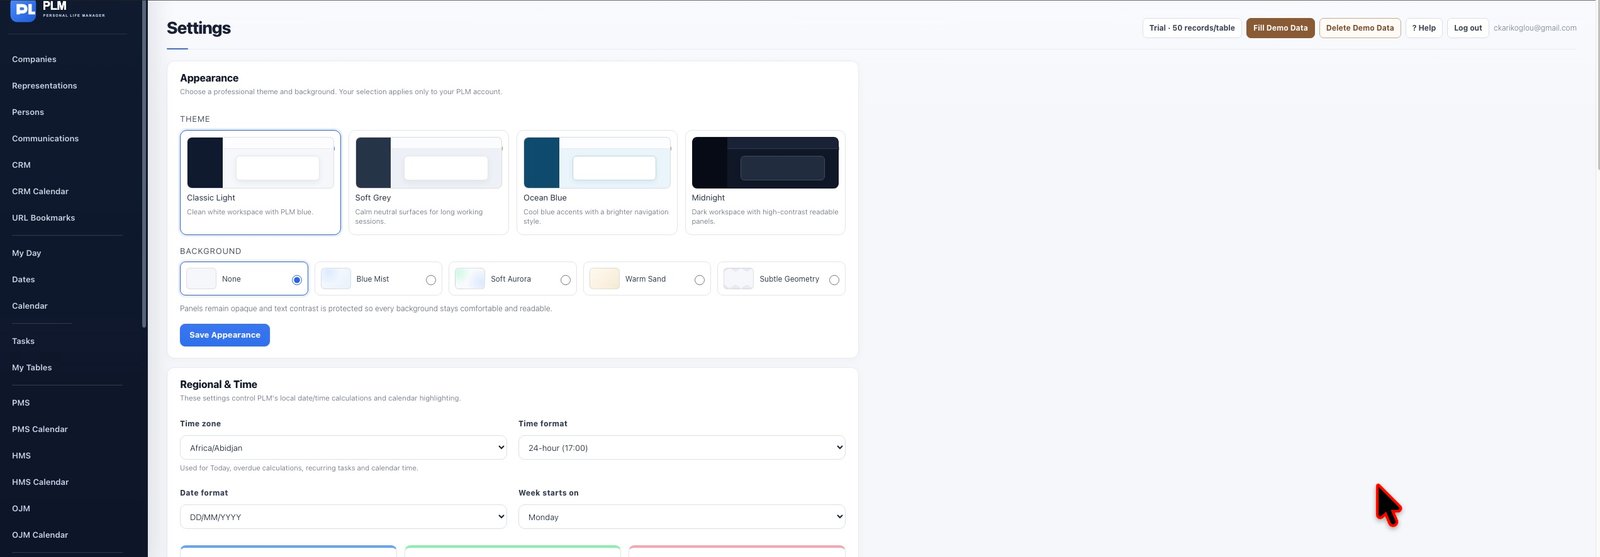Select OJM in the sidebar
The image size is (1600, 557).
click(x=21, y=509)
